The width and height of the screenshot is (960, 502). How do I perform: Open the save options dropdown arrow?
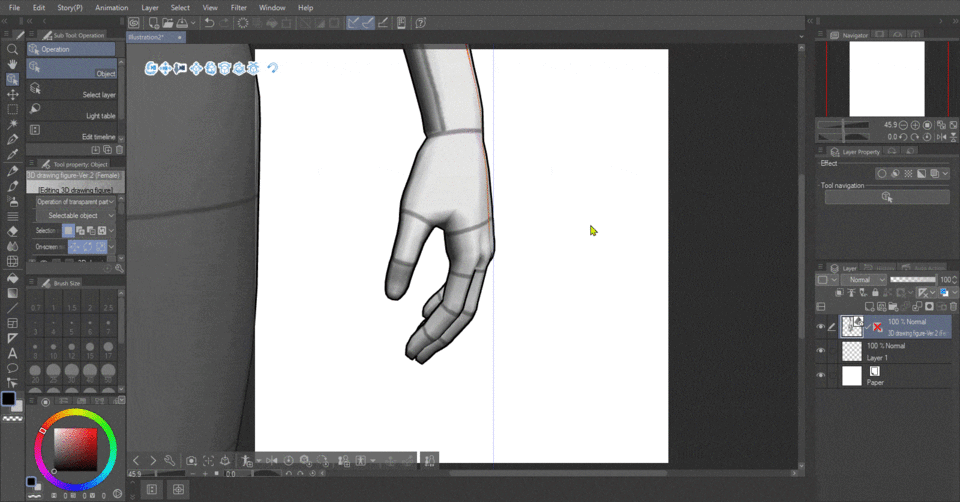click(x=193, y=23)
